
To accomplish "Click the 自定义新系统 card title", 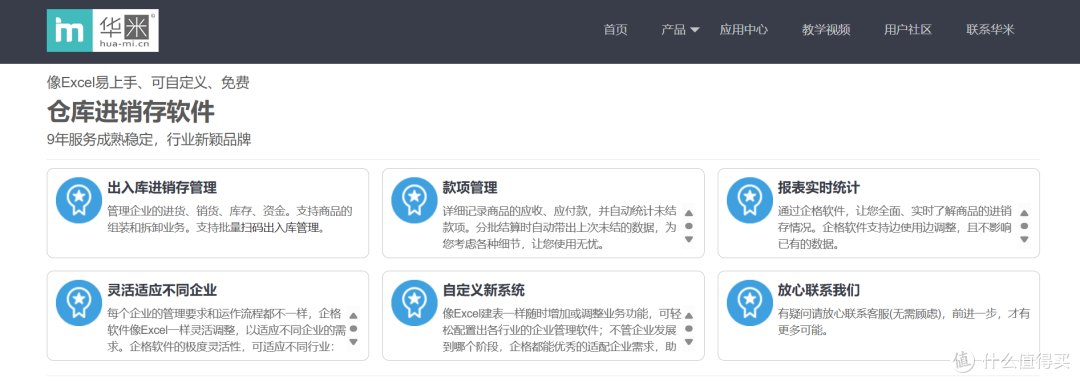I will click(x=484, y=291).
